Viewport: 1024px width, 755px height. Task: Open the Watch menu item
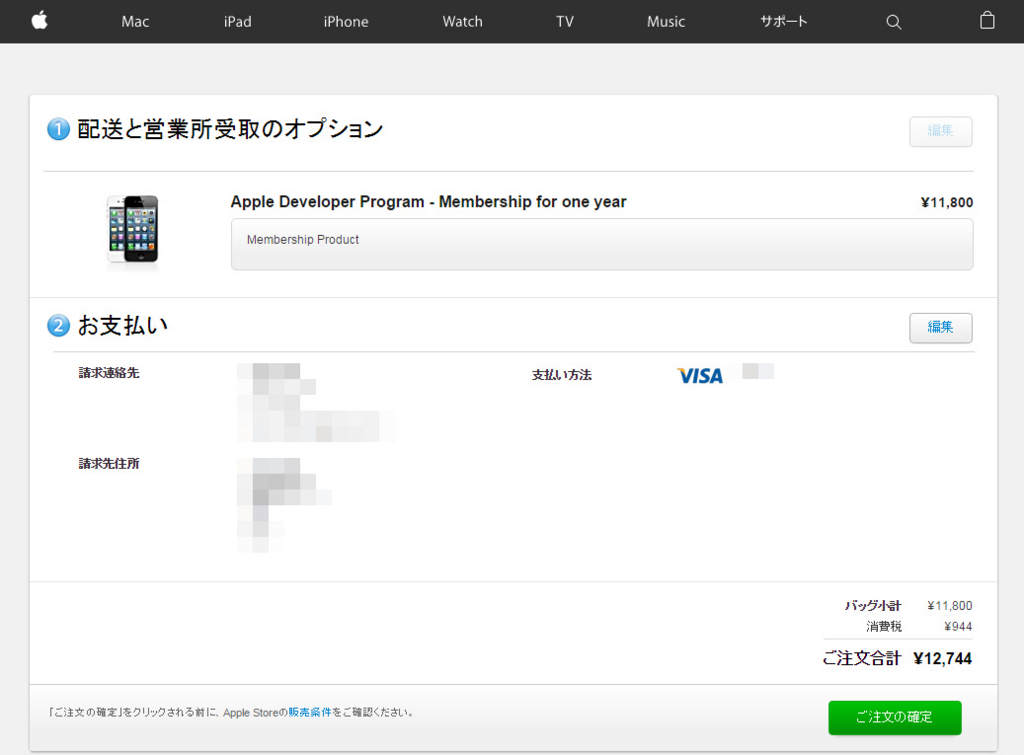[x=462, y=22]
